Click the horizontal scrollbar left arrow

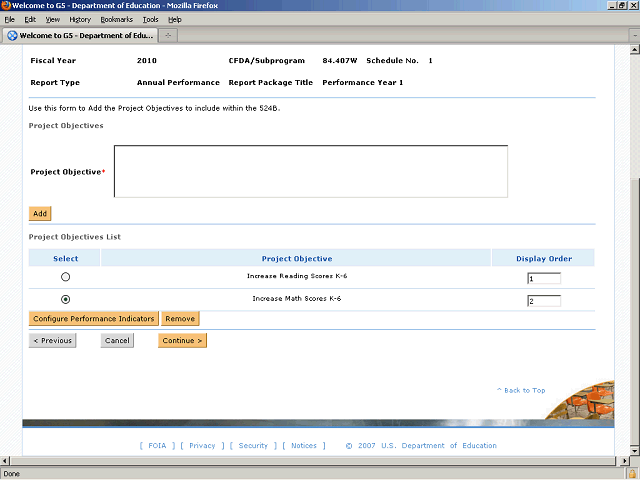coord(4,461)
